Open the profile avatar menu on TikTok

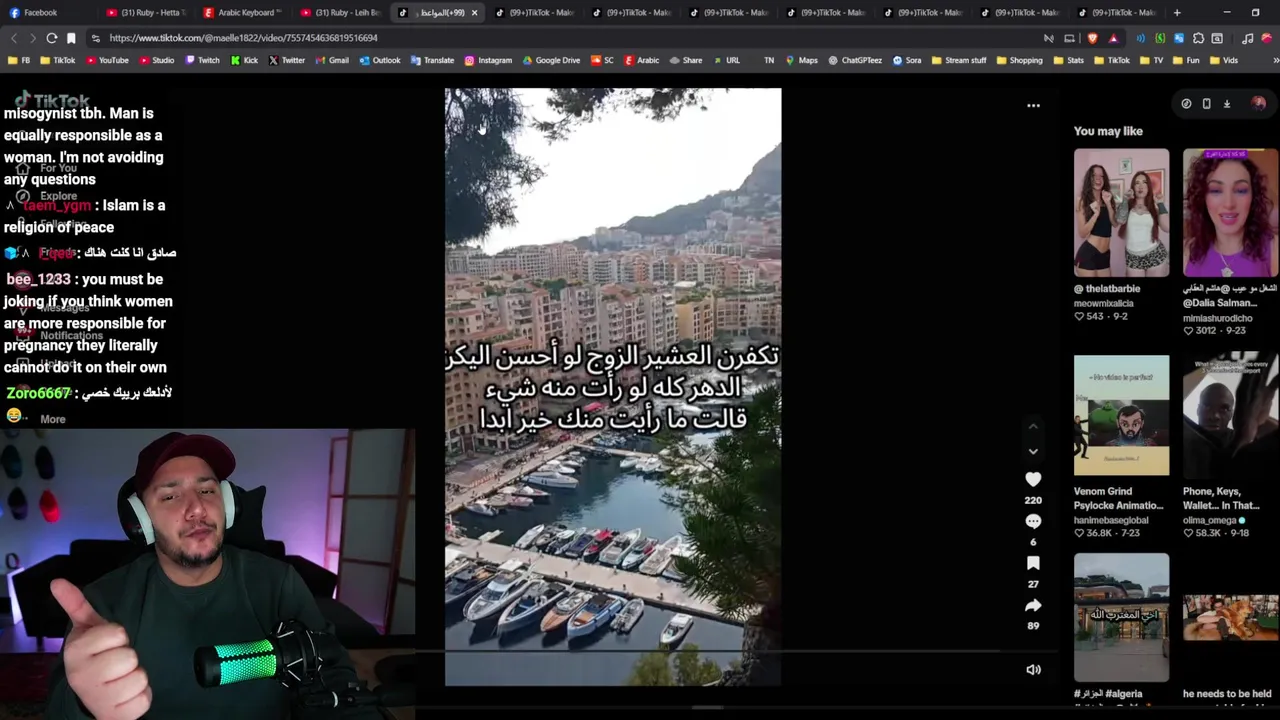pyautogui.click(x=1258, y=103)
